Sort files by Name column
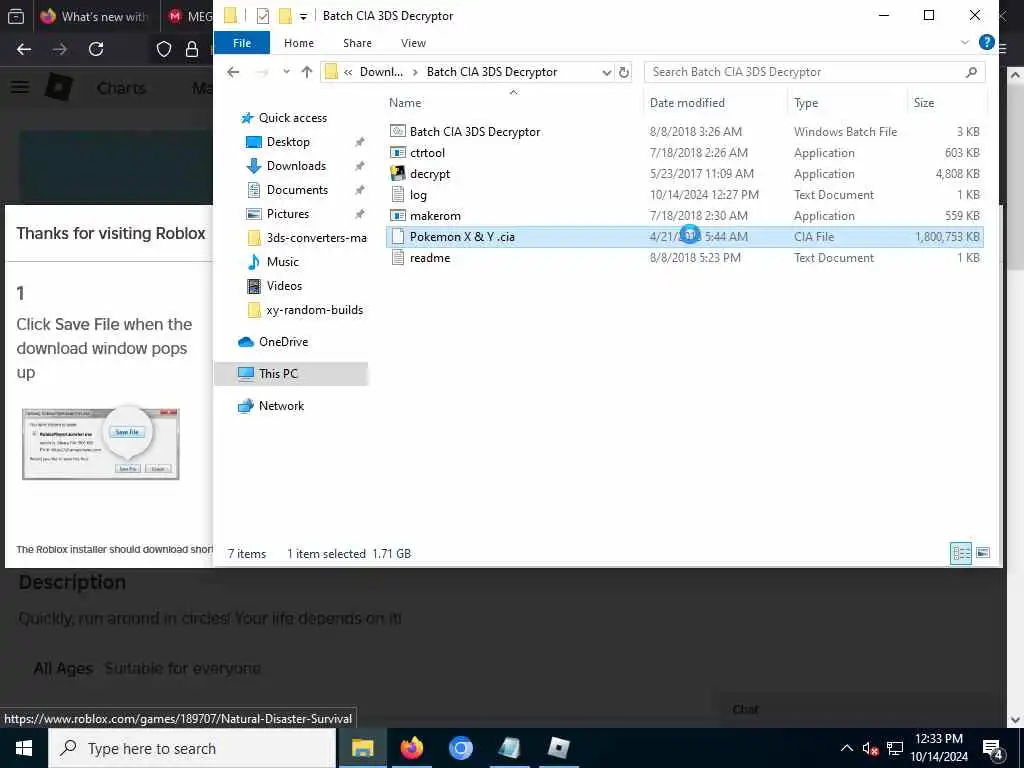This screenshot has width=1024, height=768. point(405,103)
